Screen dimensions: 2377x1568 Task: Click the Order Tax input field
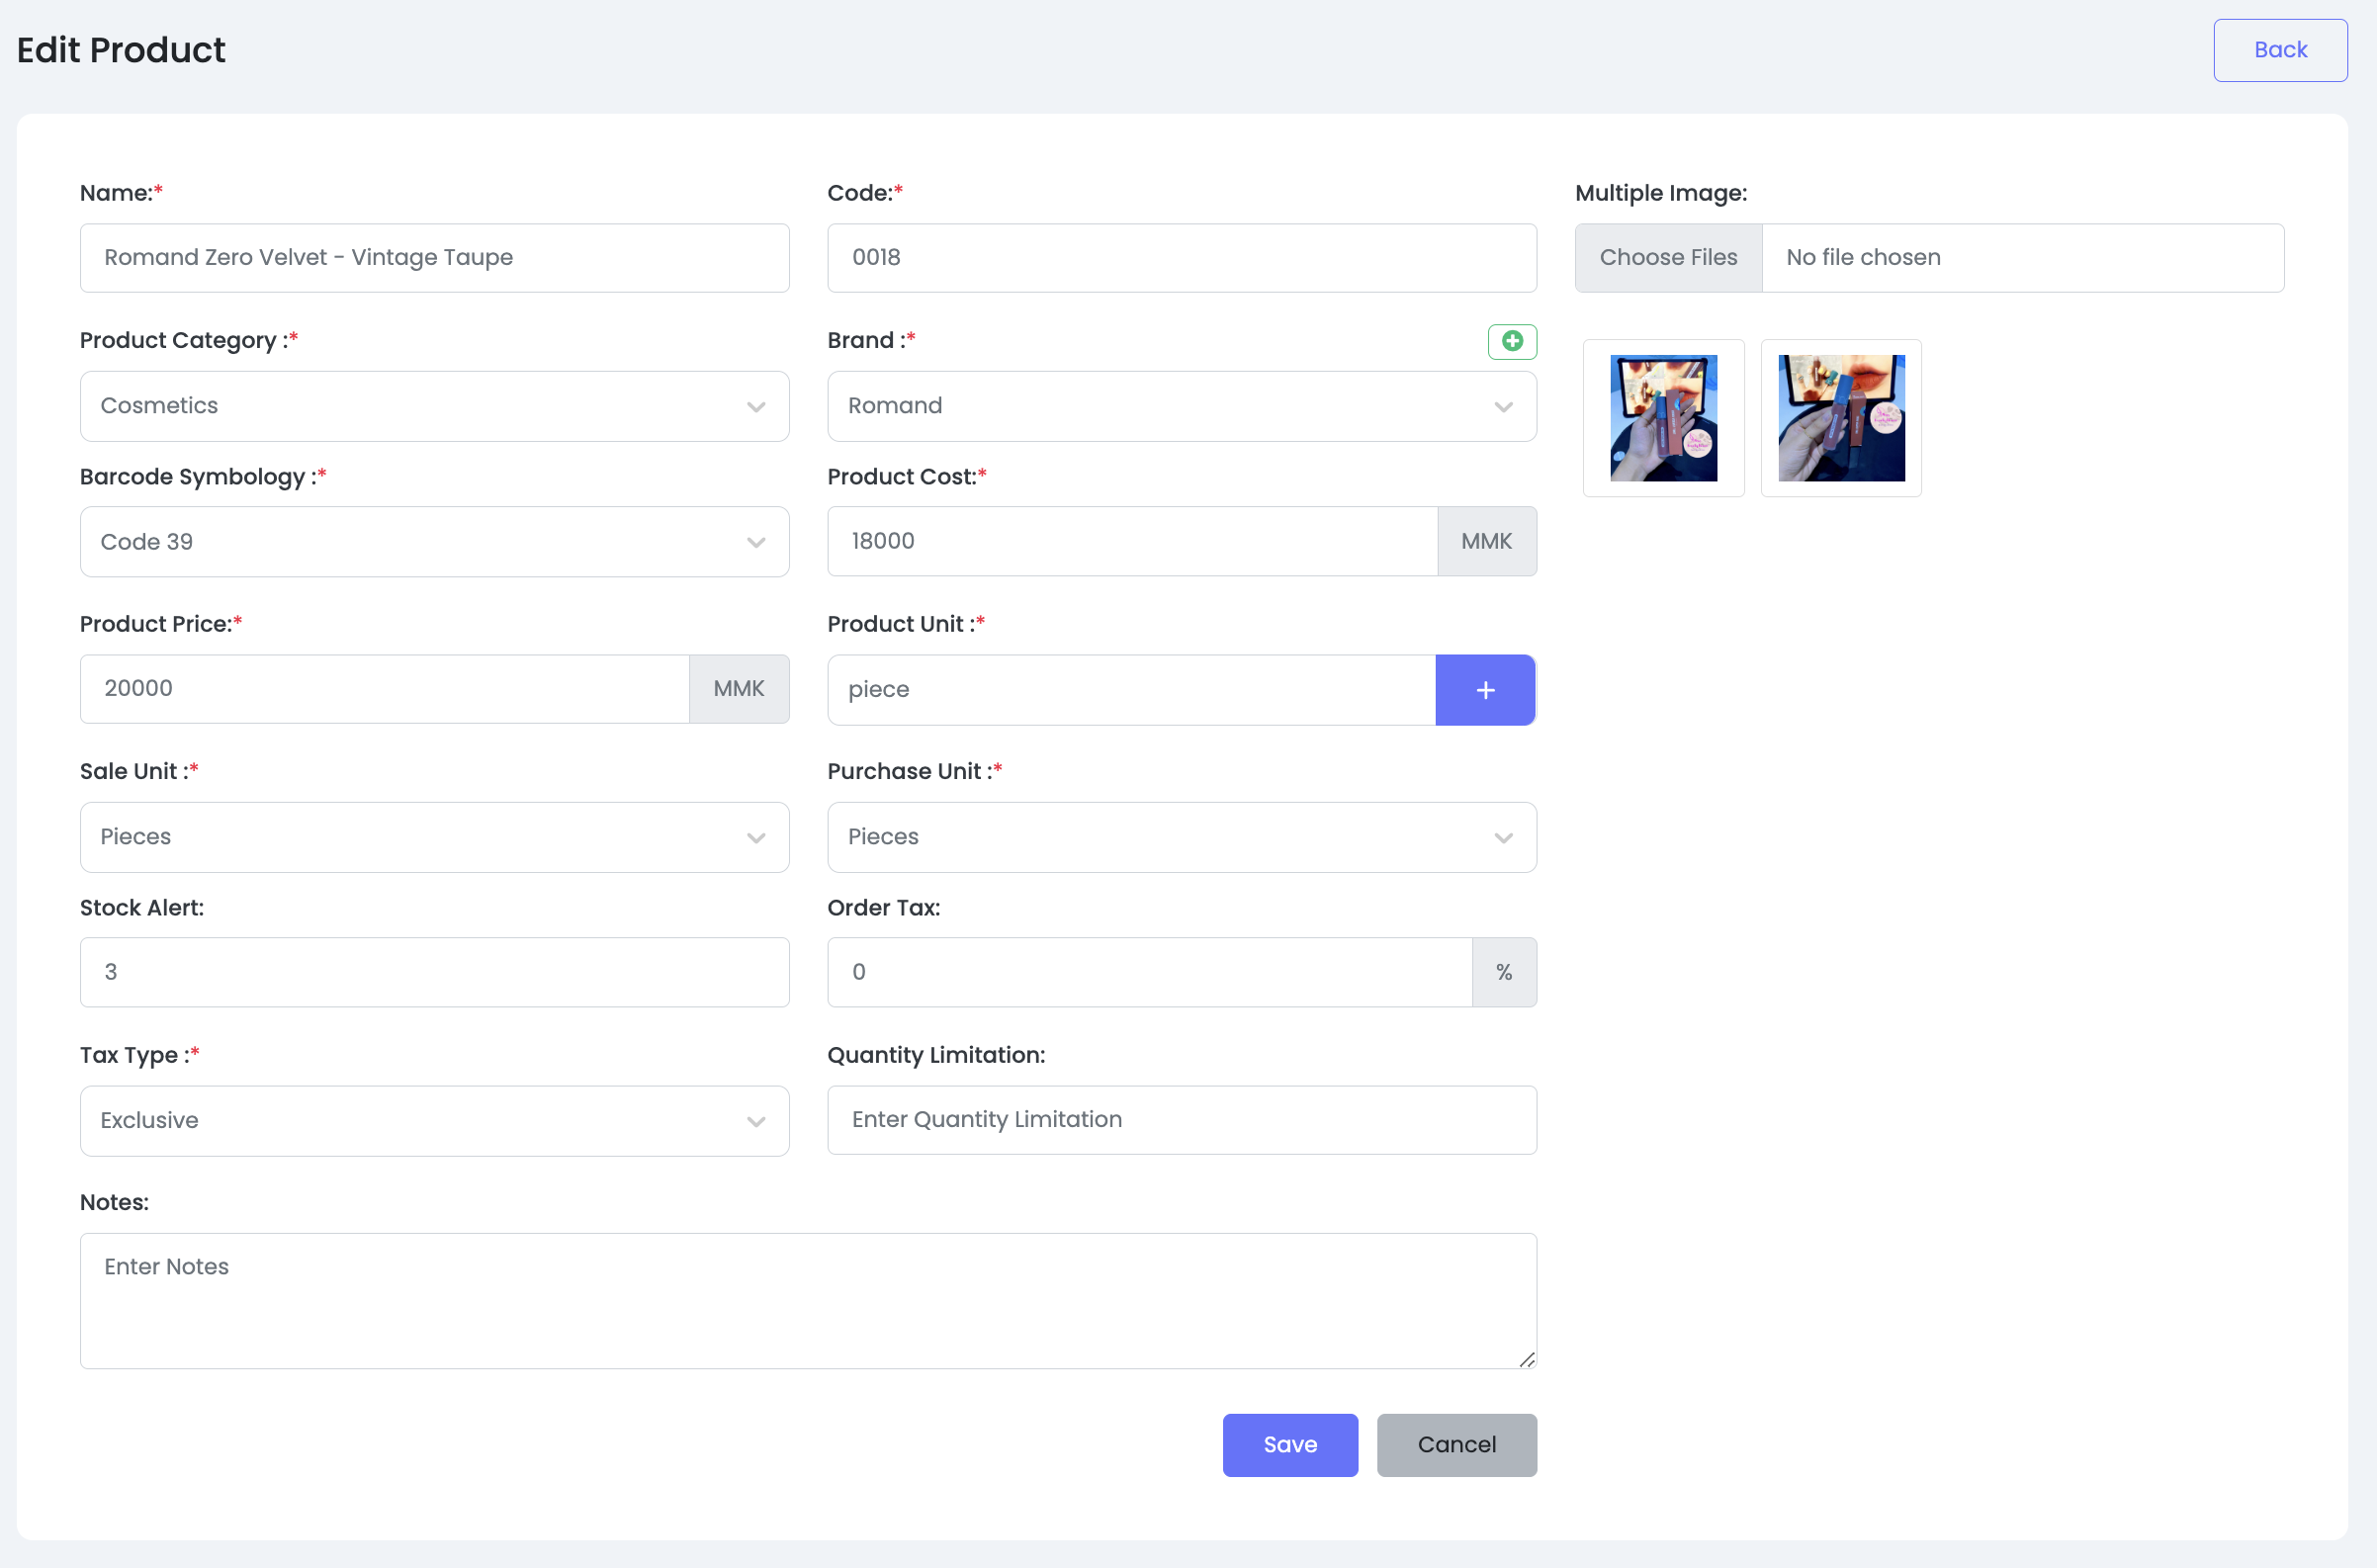click(1149, 972)
